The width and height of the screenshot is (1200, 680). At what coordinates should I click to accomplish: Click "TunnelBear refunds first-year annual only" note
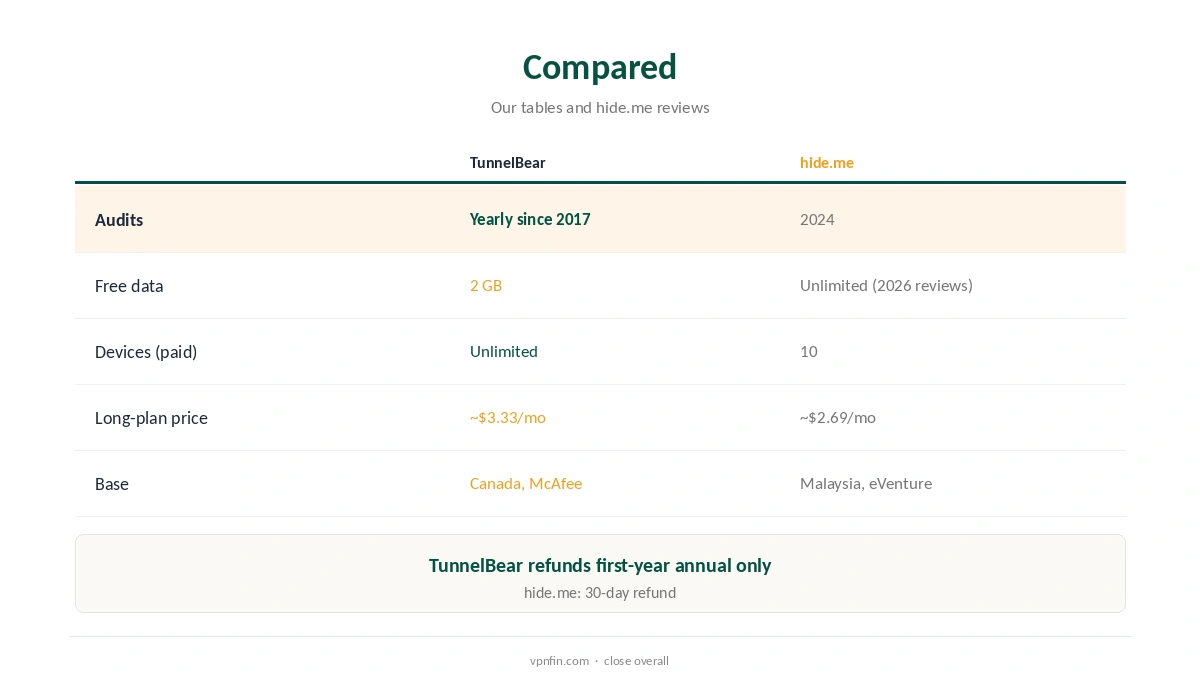[600, 565]
